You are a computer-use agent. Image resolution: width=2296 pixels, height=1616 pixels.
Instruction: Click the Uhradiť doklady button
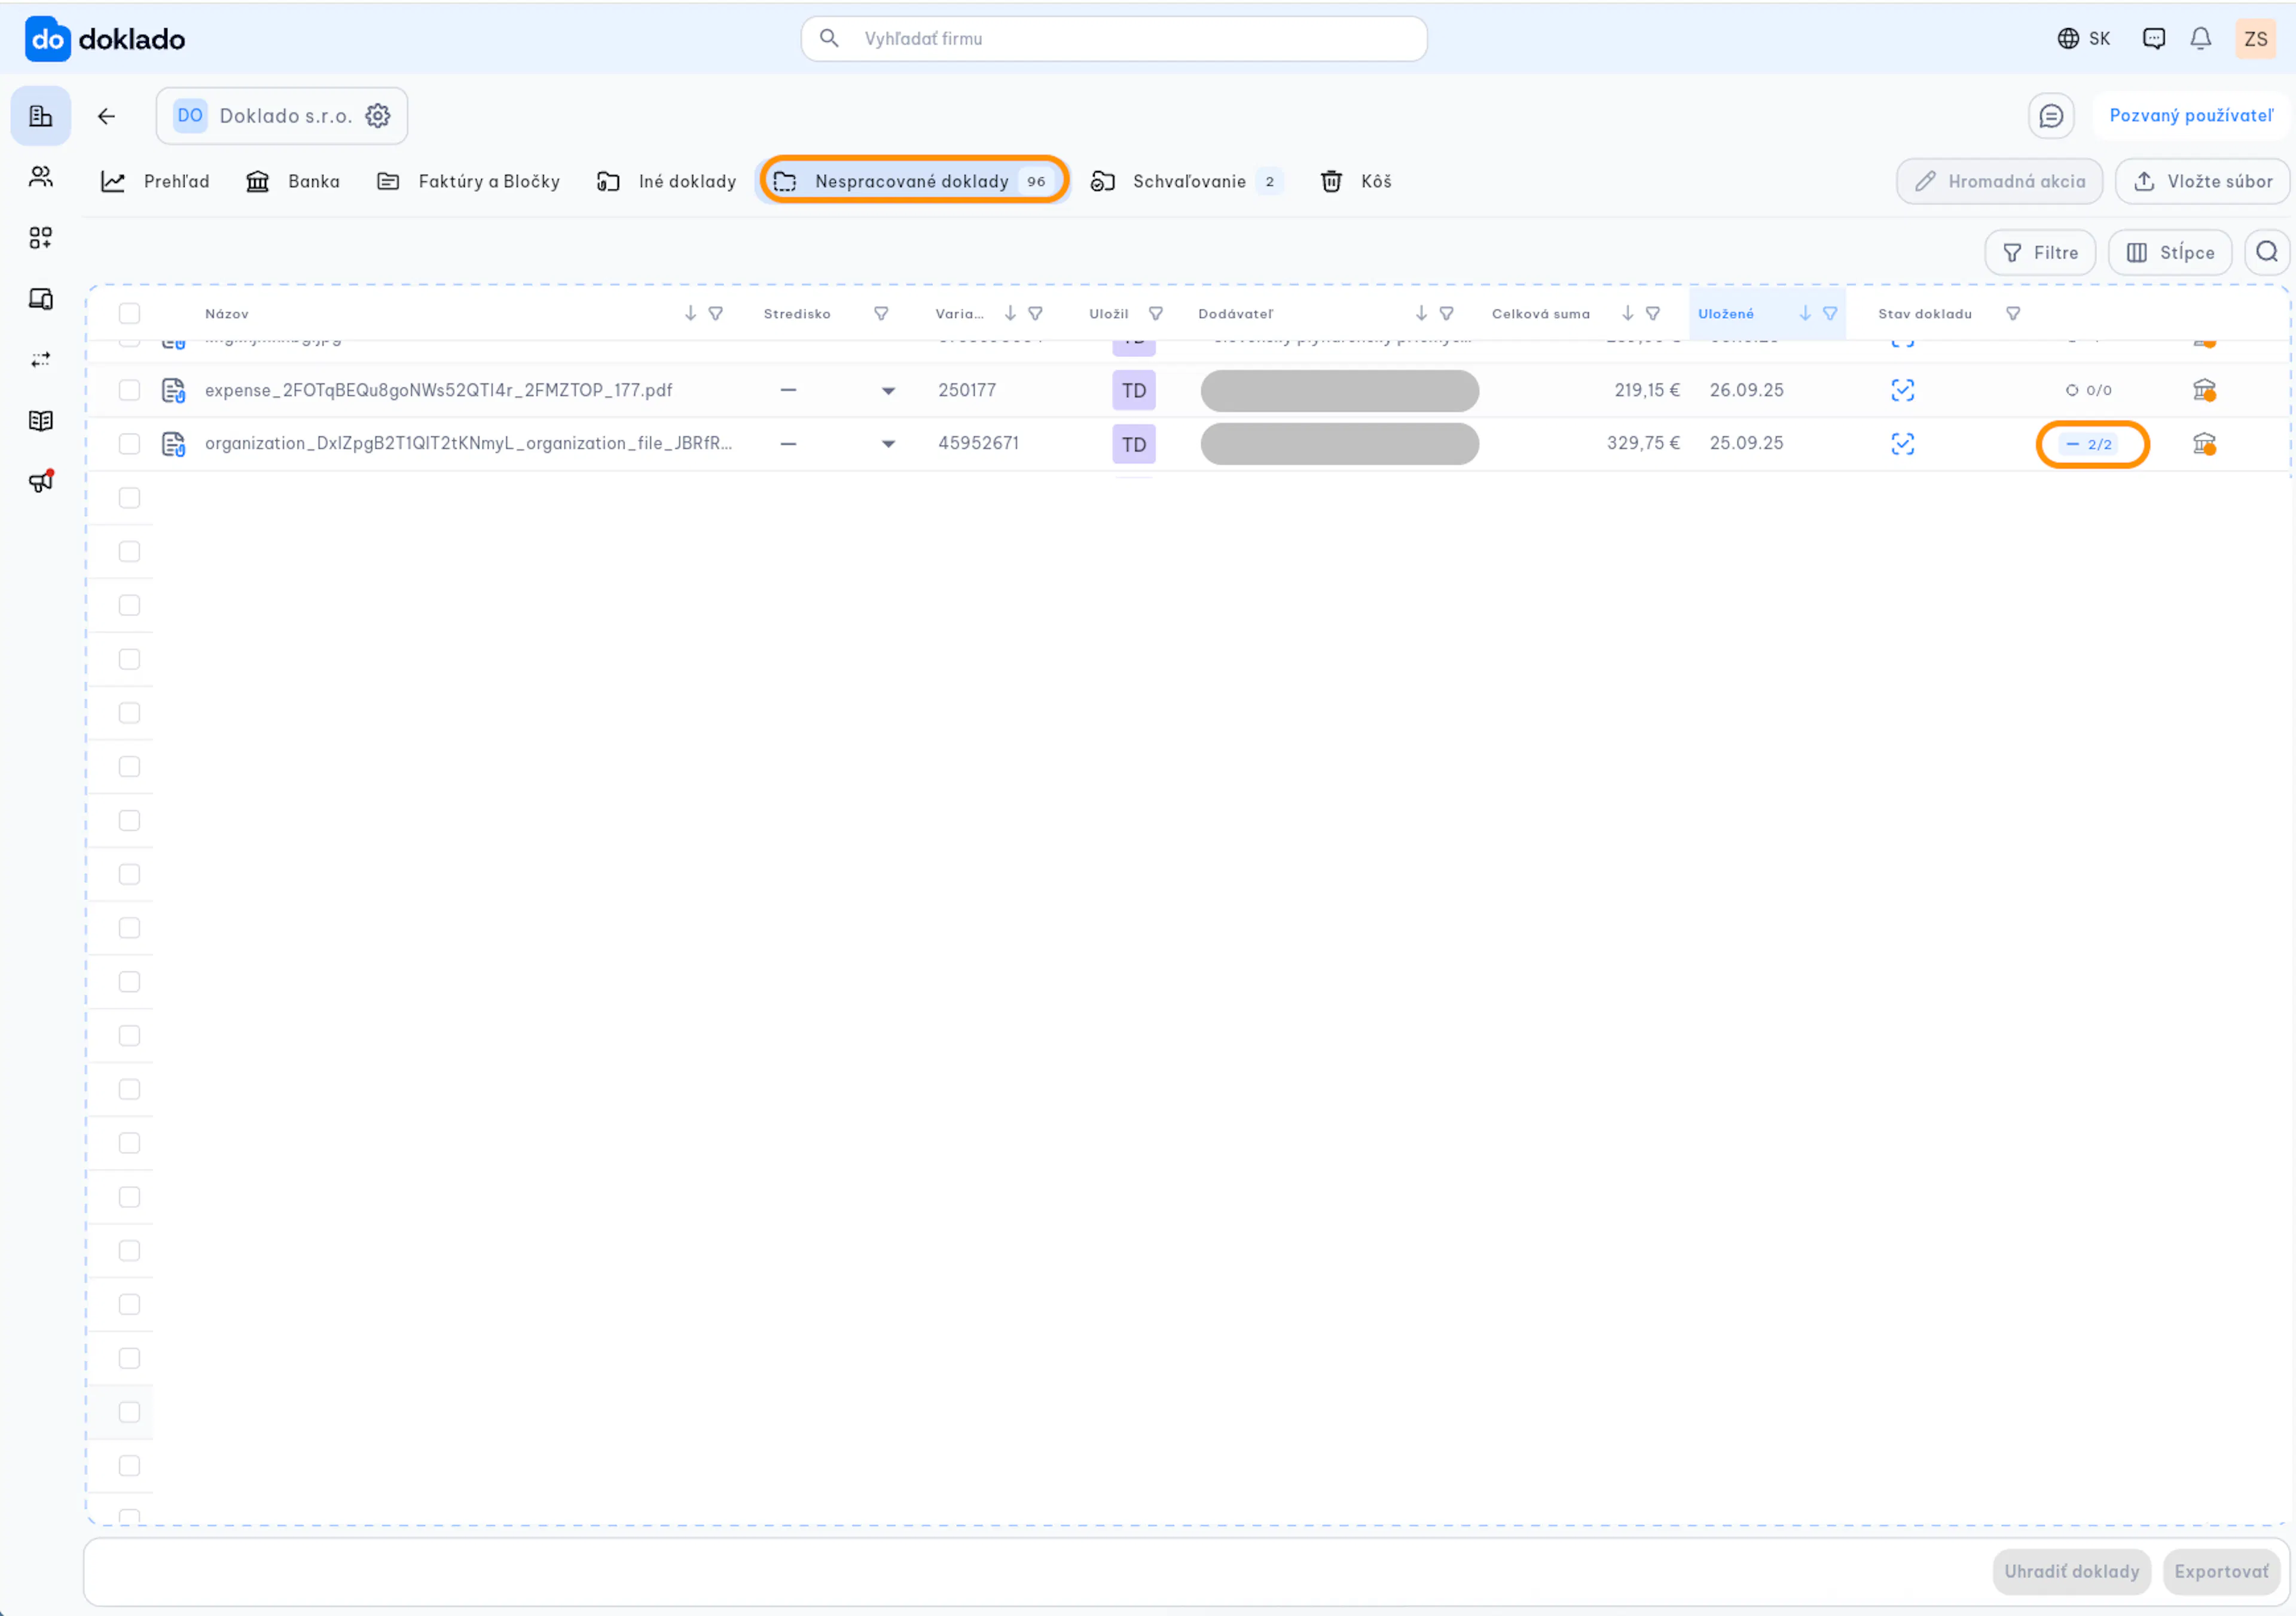point(2072,1571)
